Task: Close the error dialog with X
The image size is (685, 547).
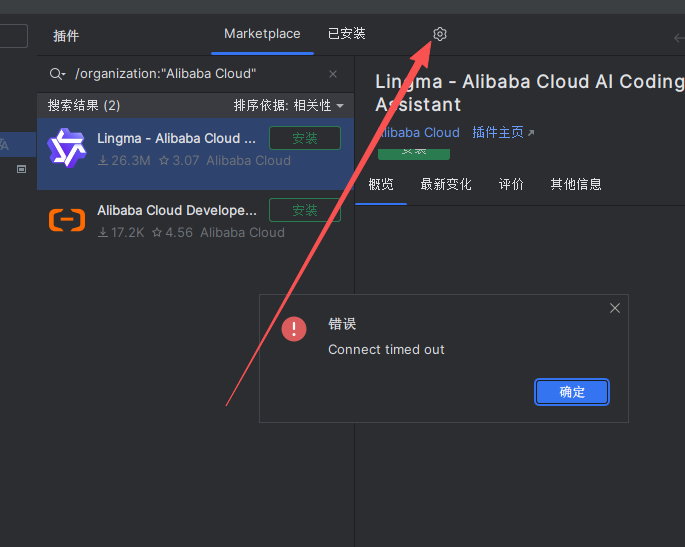Action: pos(615,308)
